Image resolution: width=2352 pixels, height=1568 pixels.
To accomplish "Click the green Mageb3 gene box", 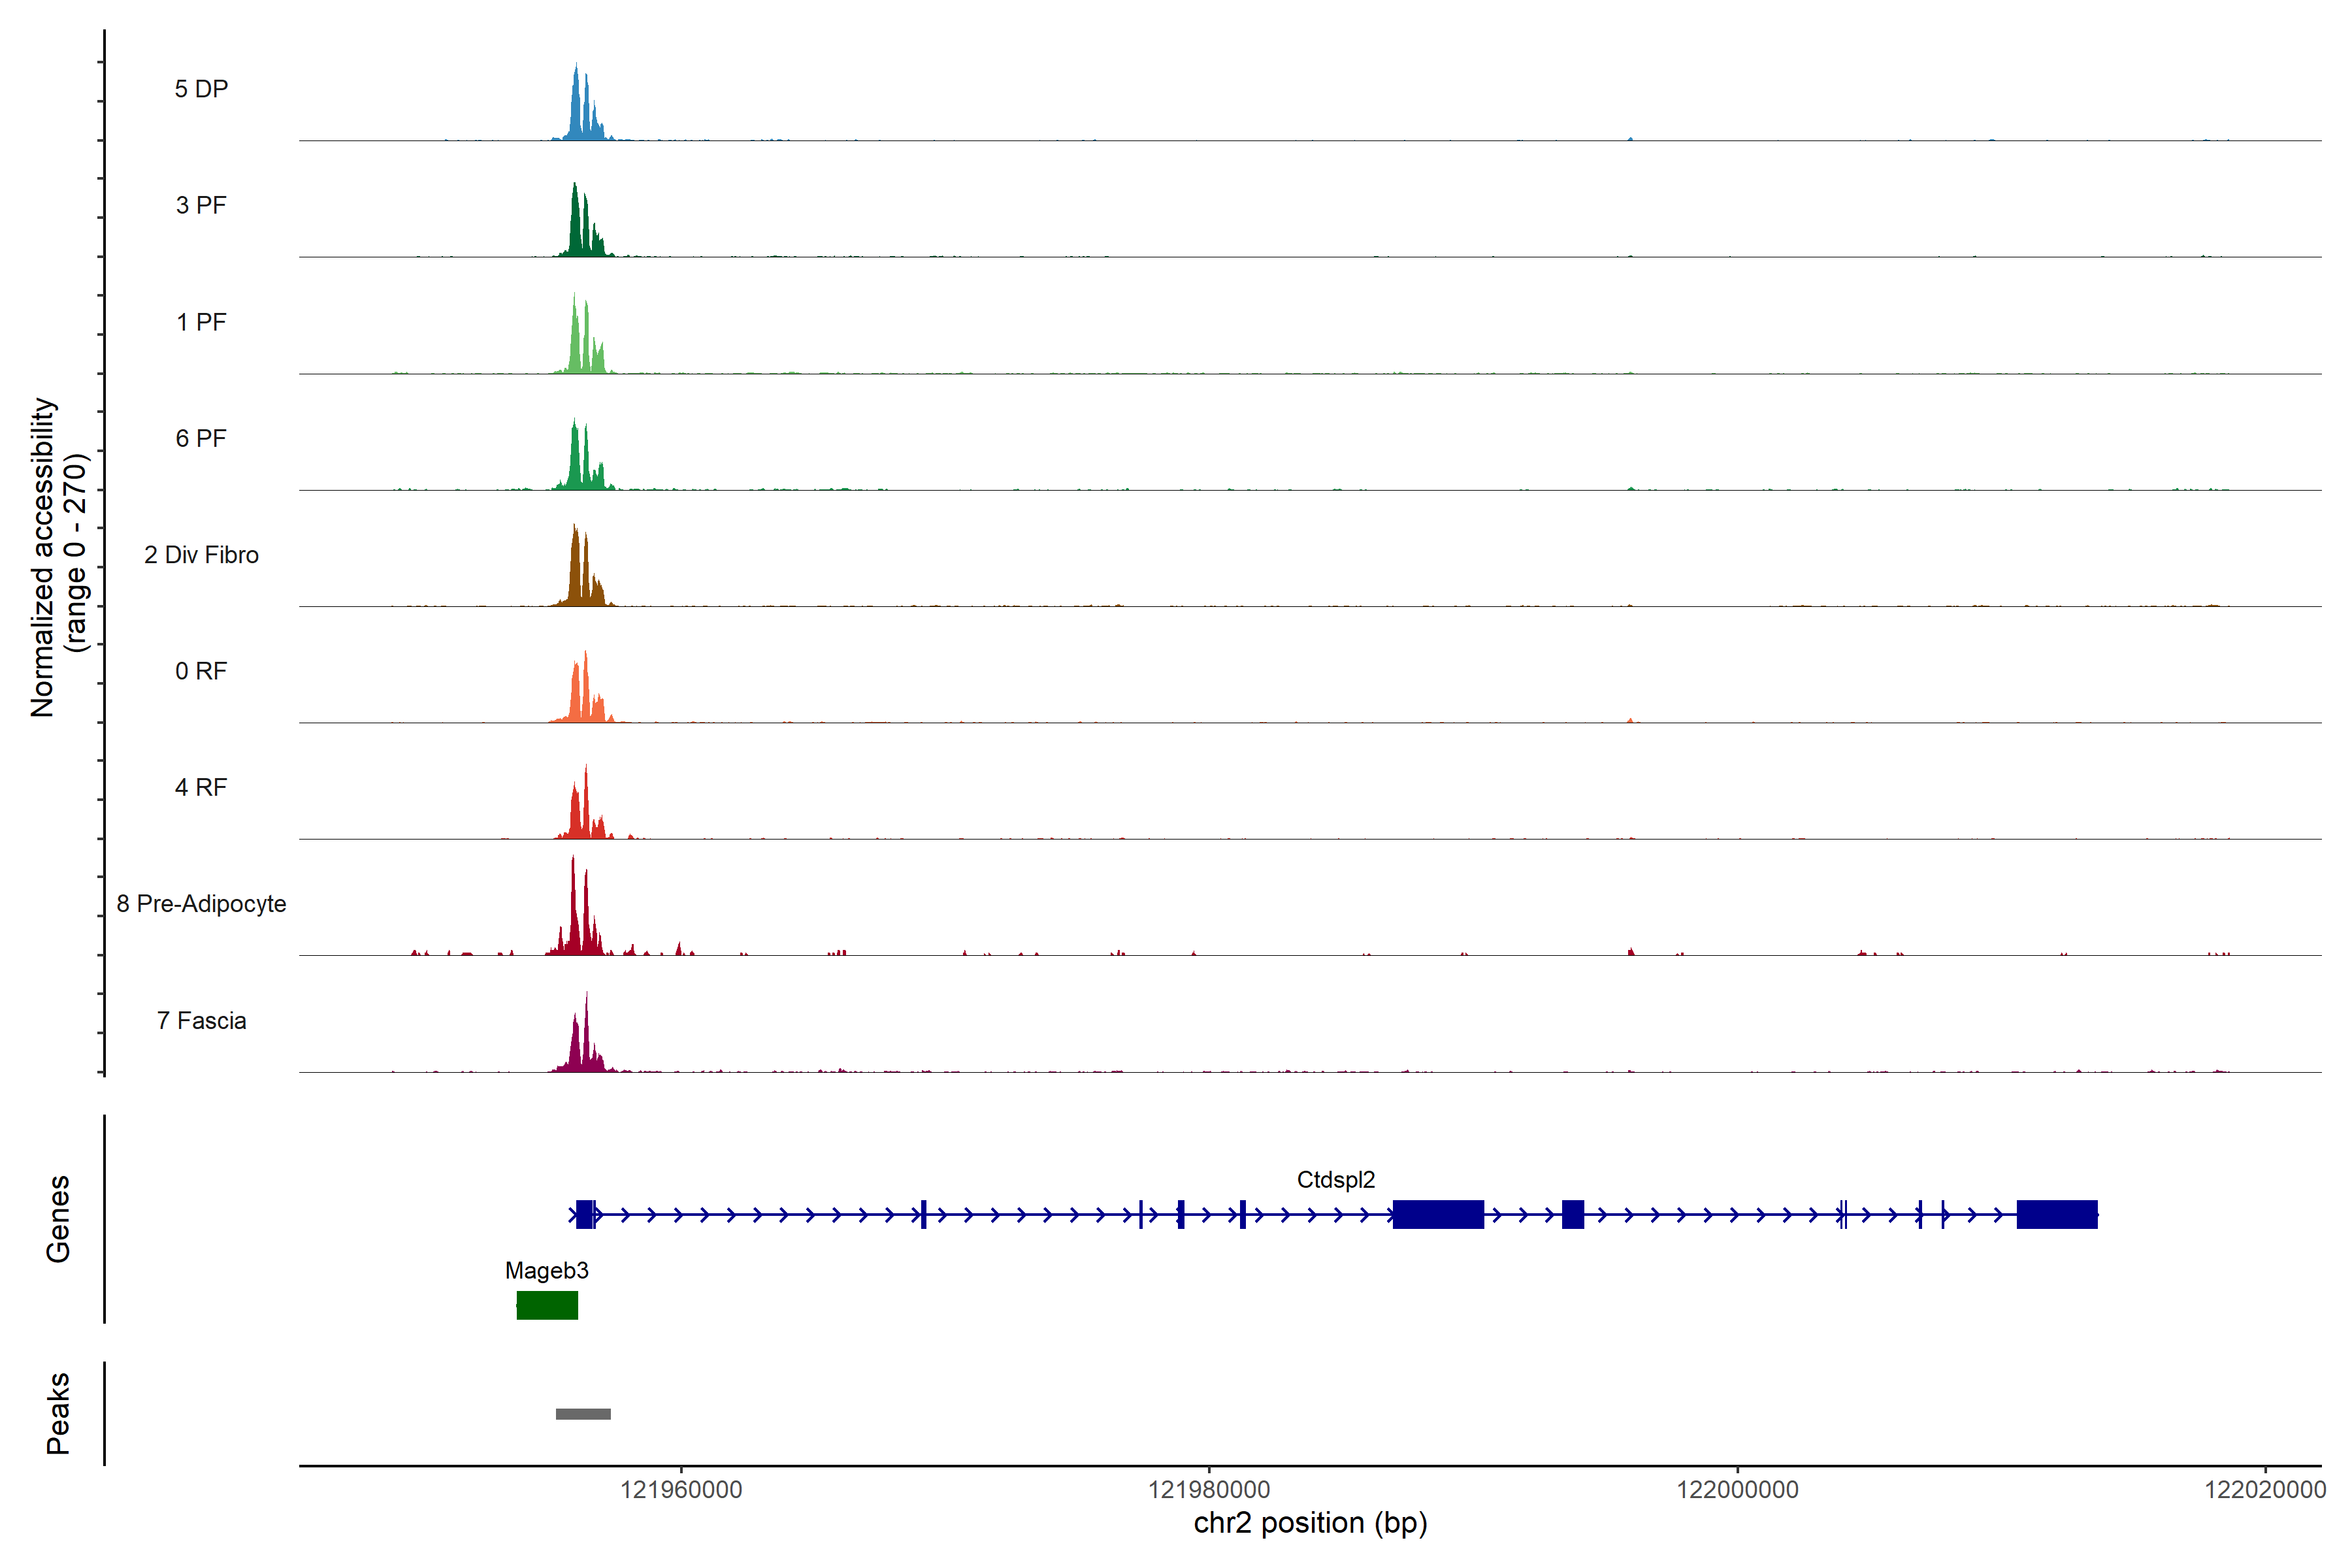I will (547, 1305).
